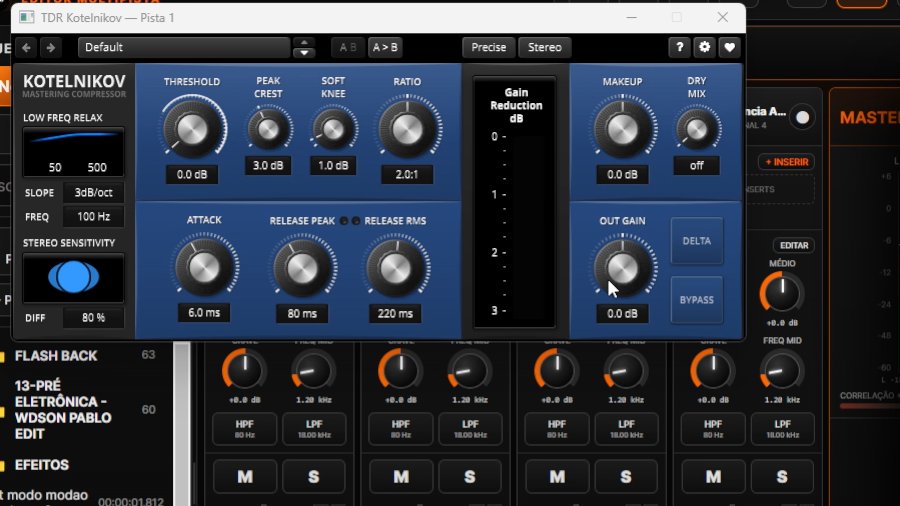Click the Attack knob
This screenshot has height=506, width=900.
tap(204, 267)
